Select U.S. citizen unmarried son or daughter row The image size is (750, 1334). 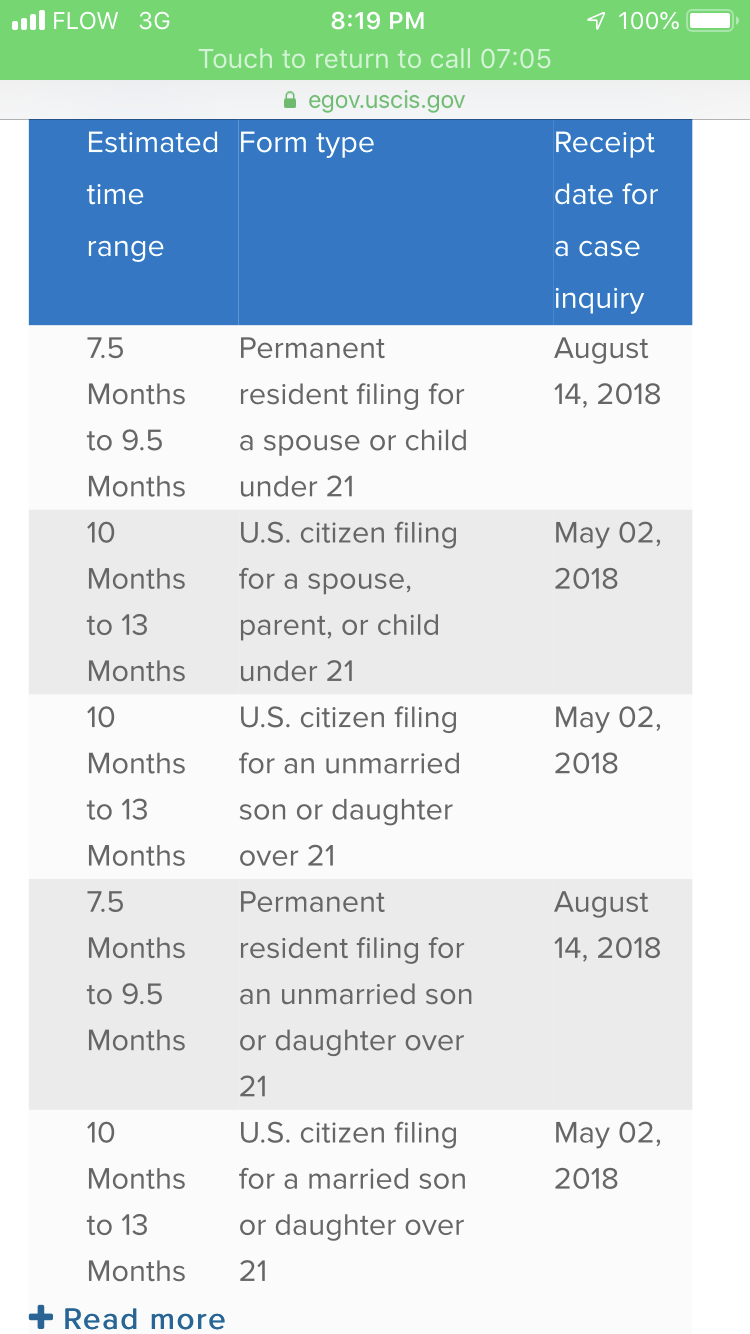coord(360,787)
